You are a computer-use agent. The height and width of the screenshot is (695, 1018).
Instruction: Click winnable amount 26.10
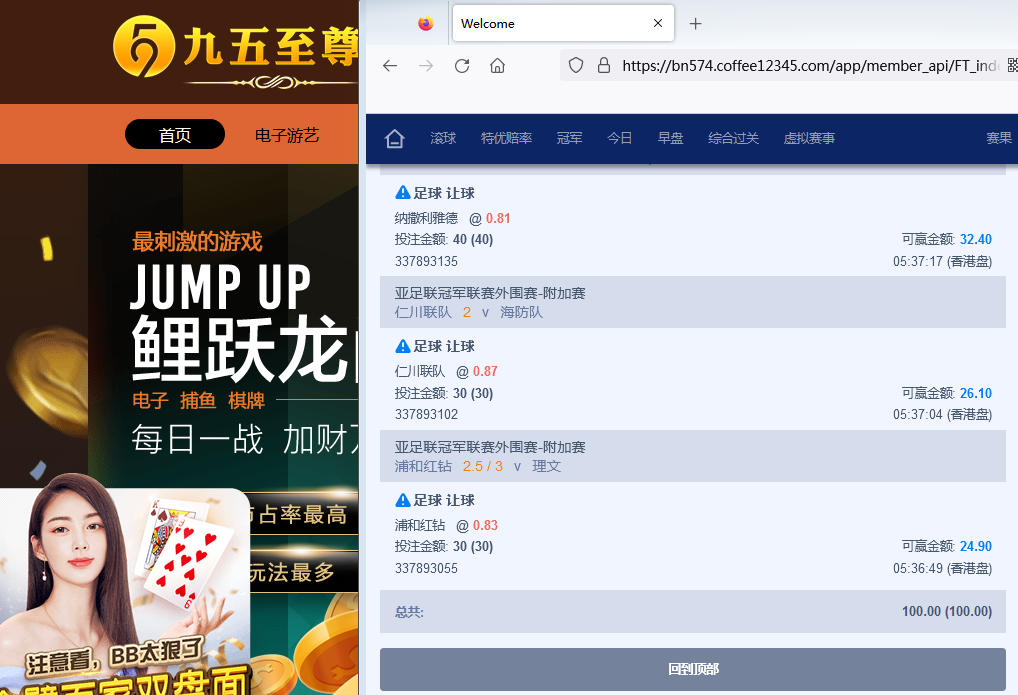coord(976,393)
